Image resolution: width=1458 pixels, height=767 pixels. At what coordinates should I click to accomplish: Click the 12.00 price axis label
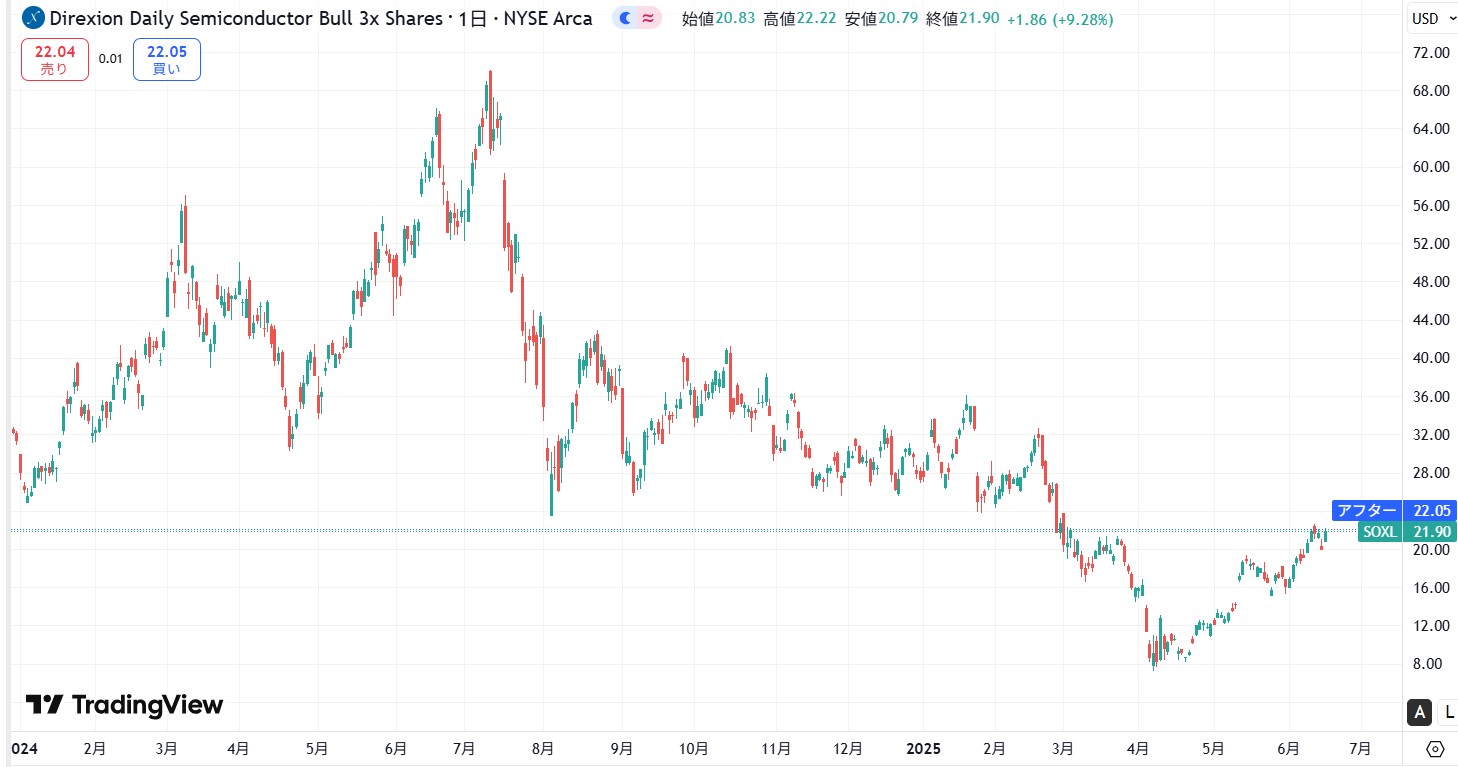click(1429, 626)
